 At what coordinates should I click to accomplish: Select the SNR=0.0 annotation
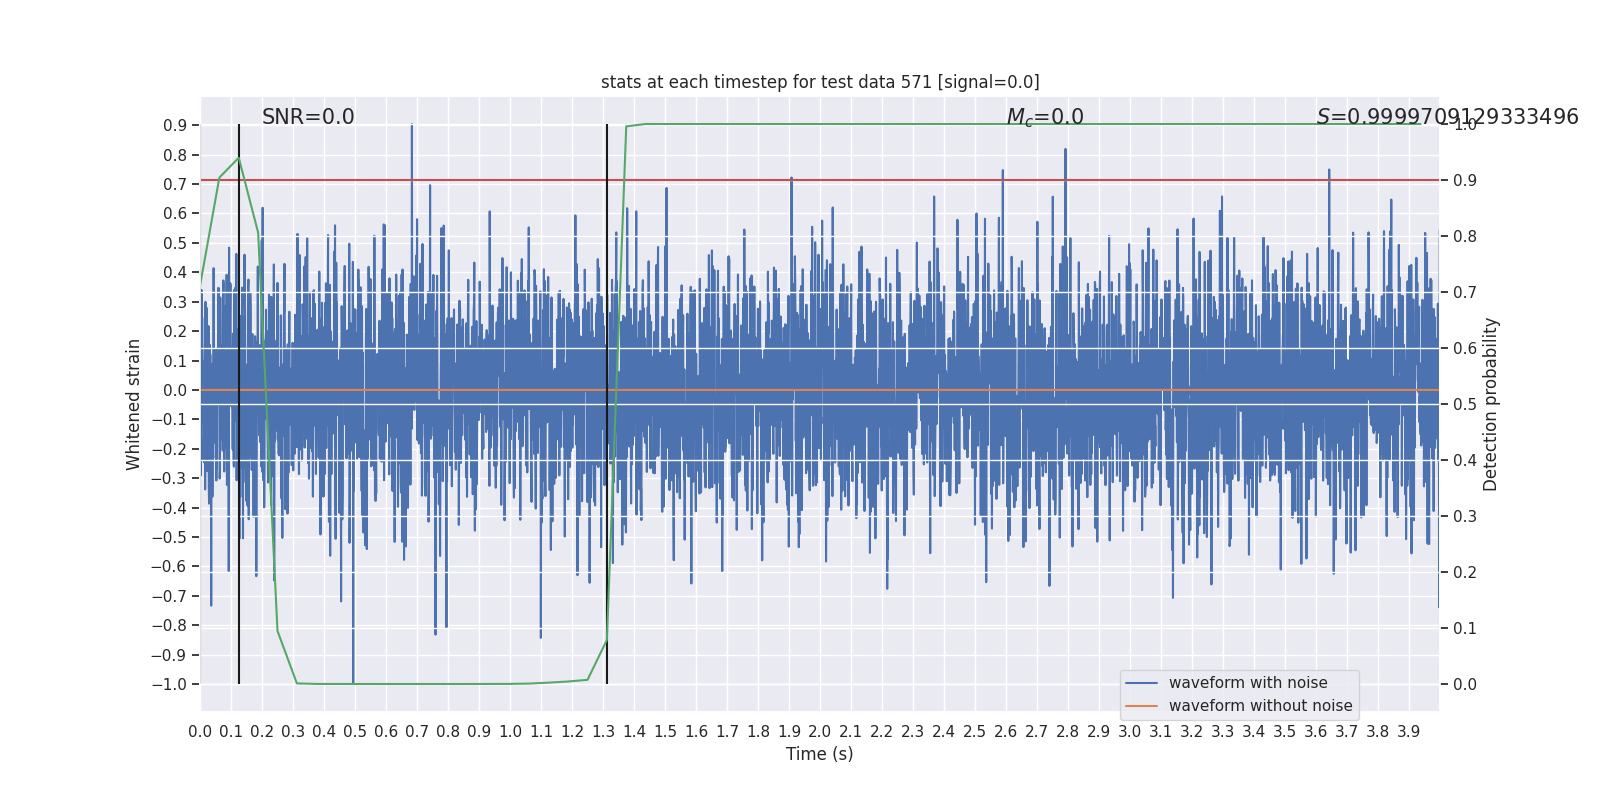coord(308,117)
